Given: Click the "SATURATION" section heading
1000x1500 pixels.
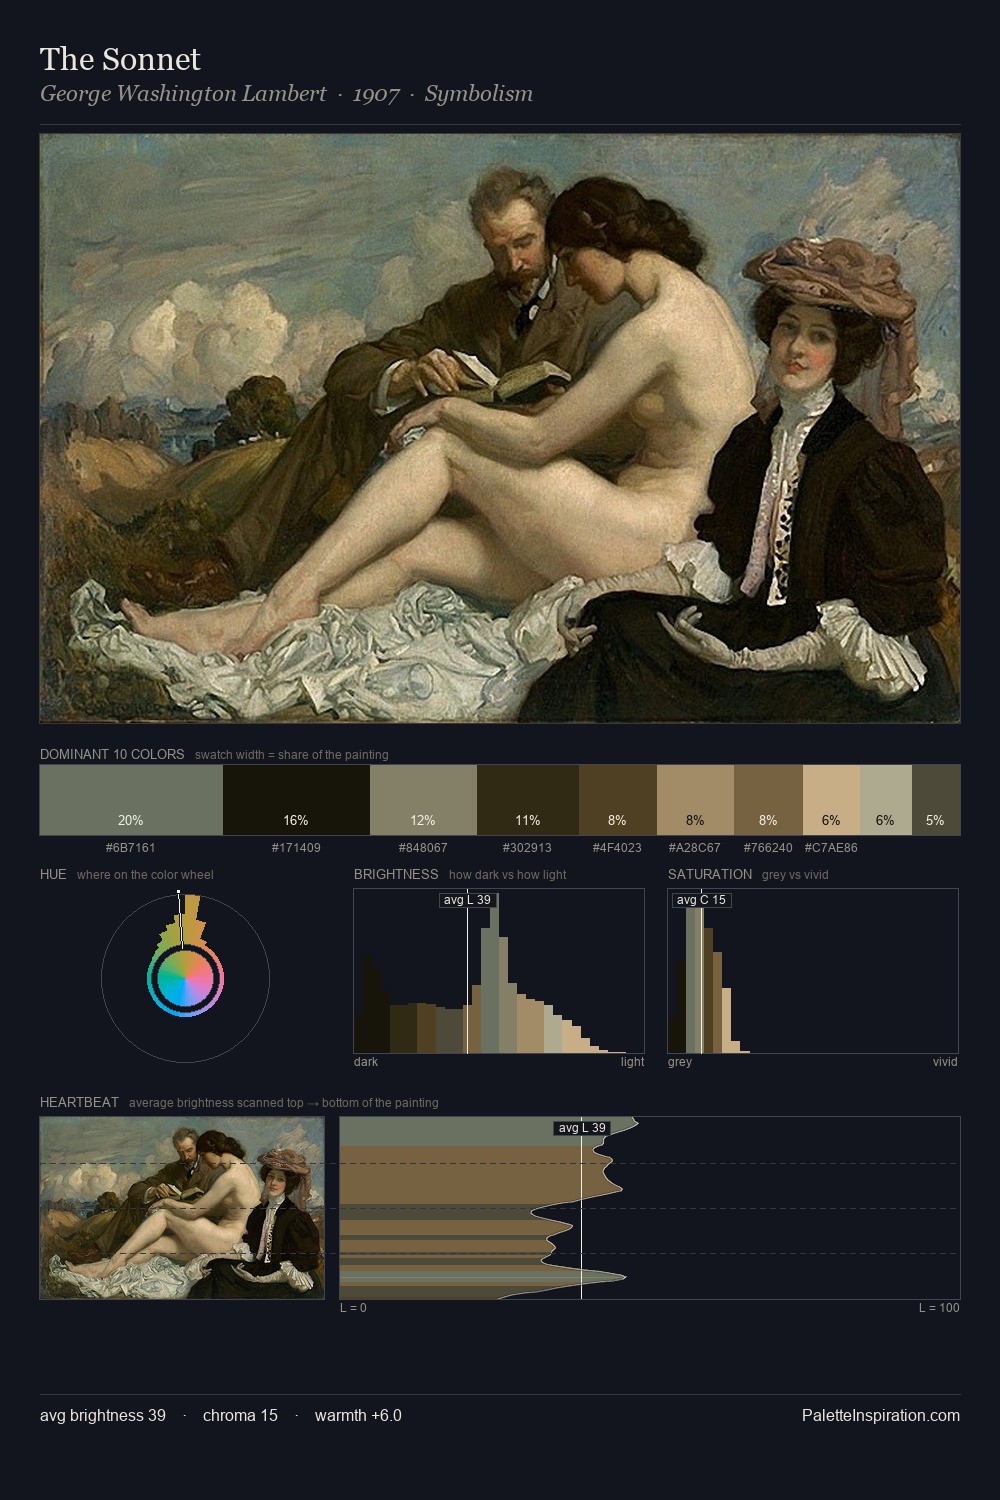Looking at the screenshot, I should [710, 874].
